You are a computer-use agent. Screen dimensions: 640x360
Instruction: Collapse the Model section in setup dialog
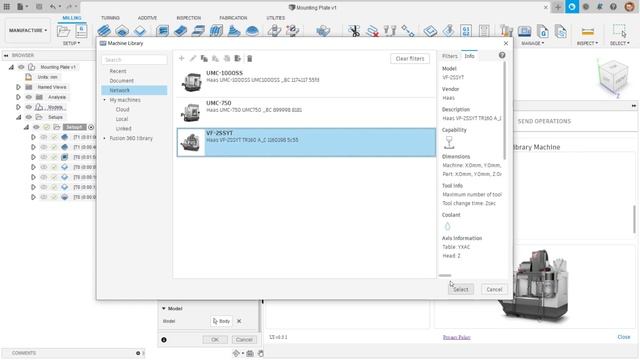click(164, 309)
